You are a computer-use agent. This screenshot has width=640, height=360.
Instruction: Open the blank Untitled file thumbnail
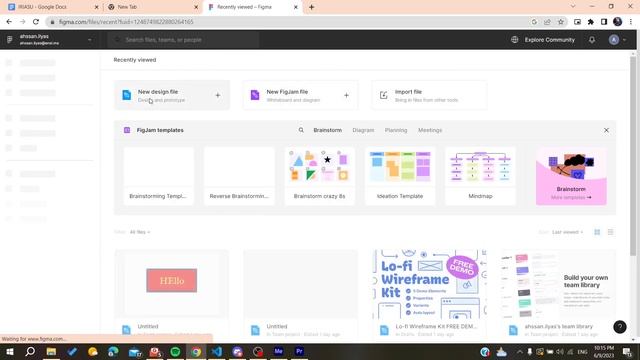300,284
